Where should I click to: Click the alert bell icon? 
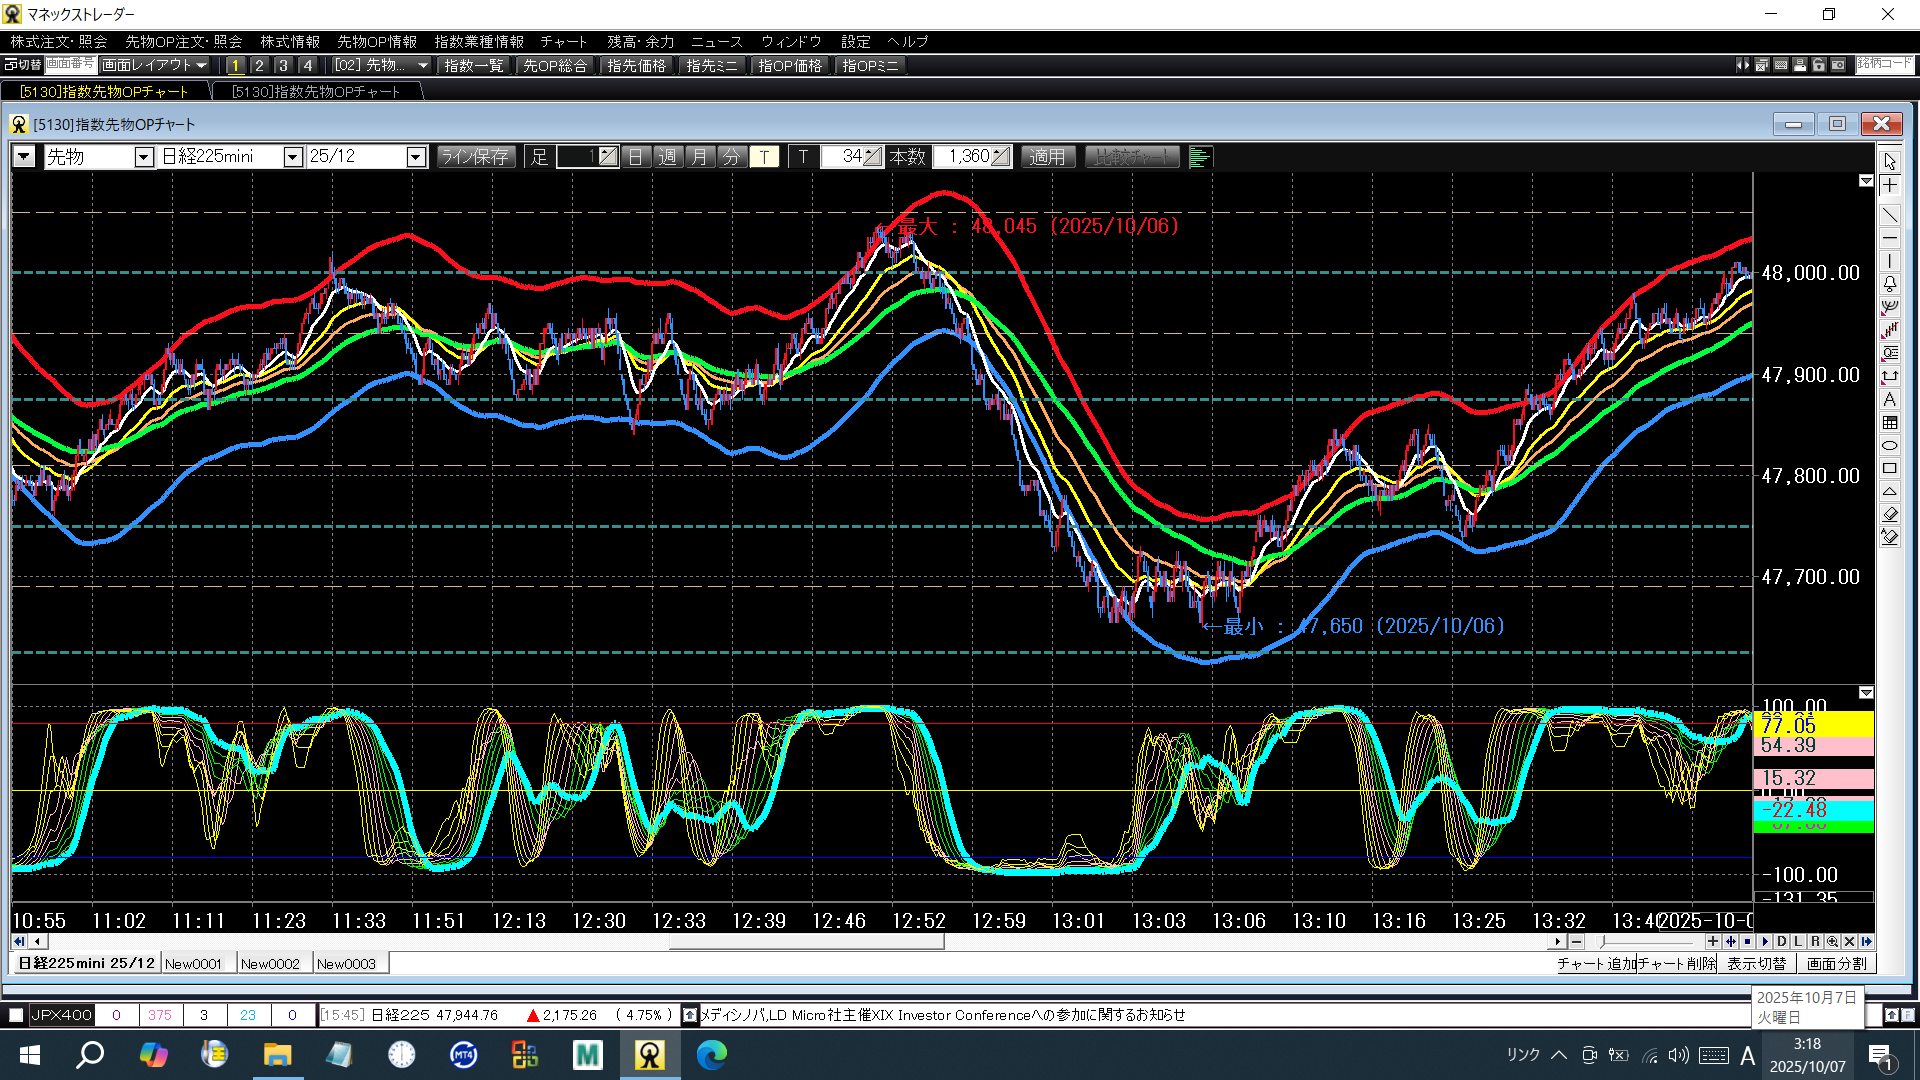coord(1889,284)
